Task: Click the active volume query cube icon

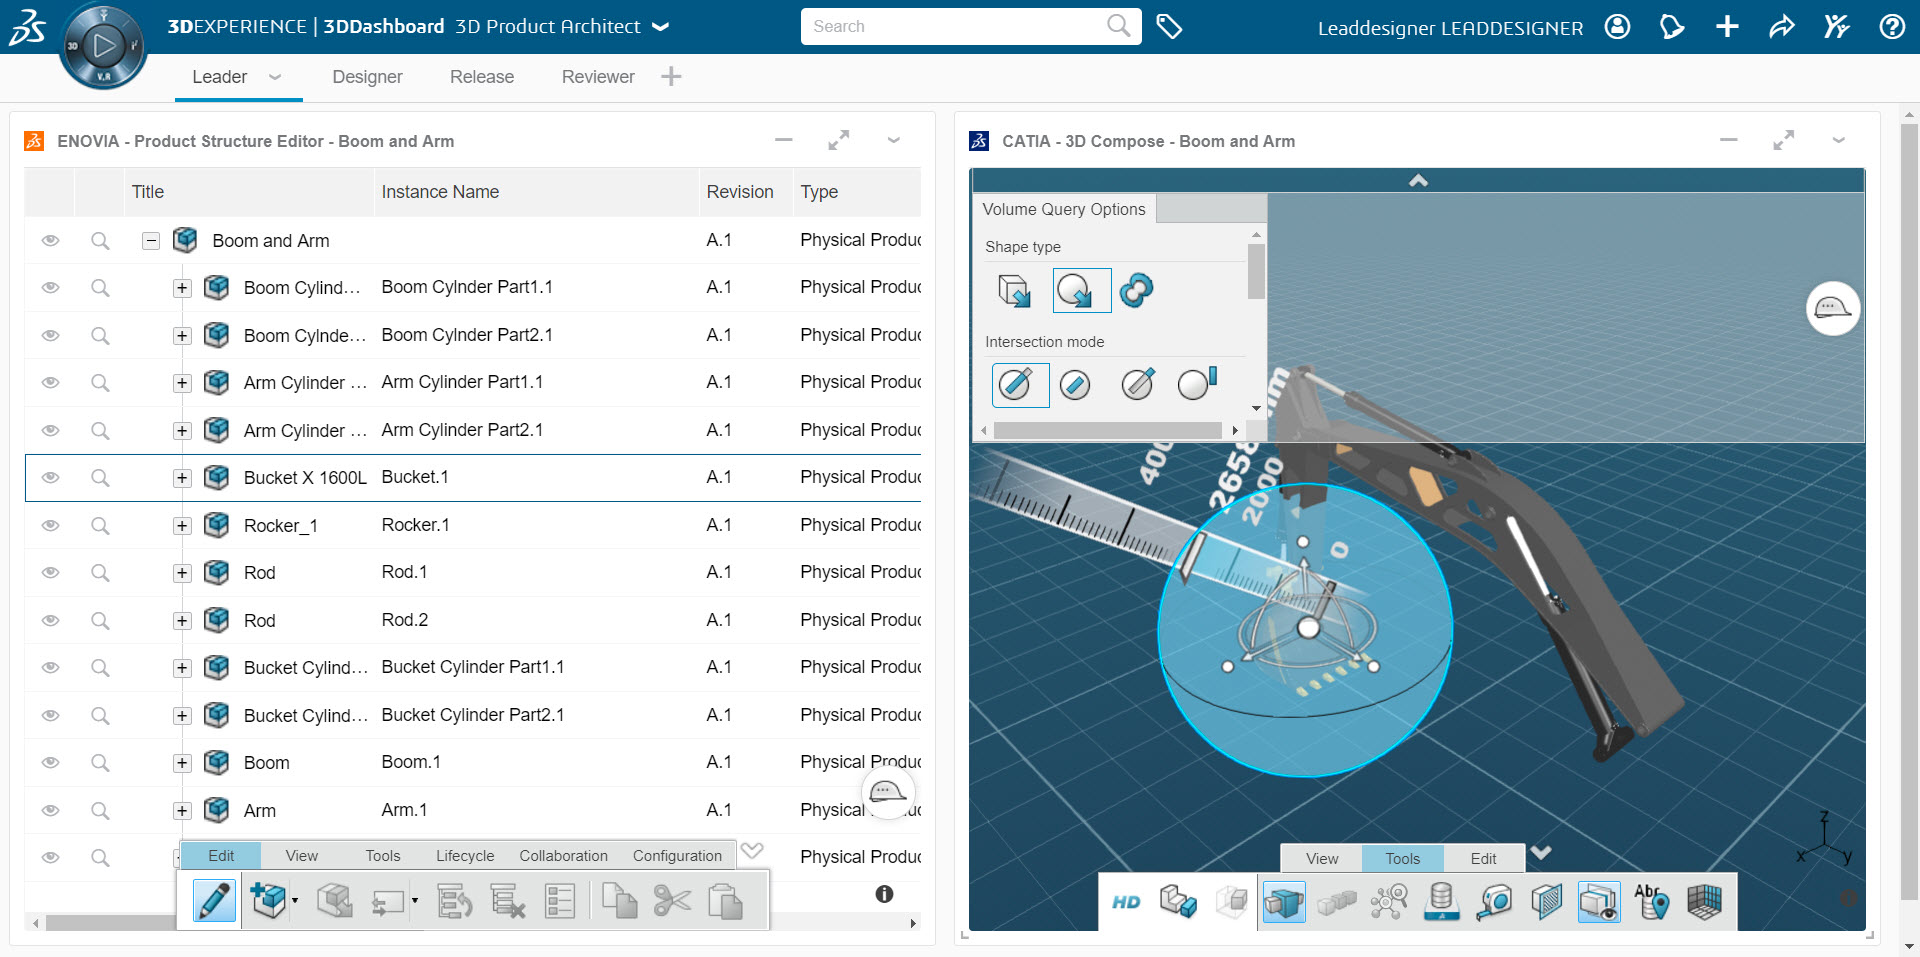Action: pyautogui.click(x=1284, y=902)
